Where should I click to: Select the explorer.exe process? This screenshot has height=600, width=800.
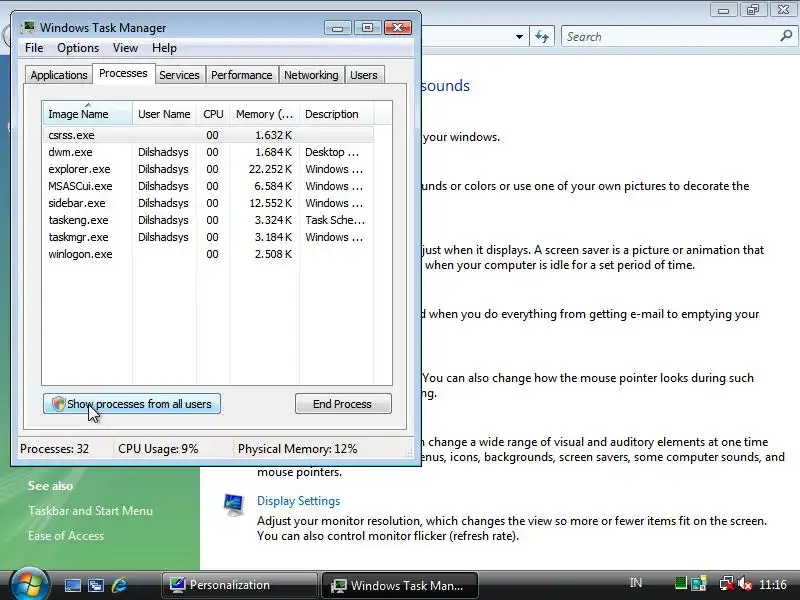tap(208, 169)
